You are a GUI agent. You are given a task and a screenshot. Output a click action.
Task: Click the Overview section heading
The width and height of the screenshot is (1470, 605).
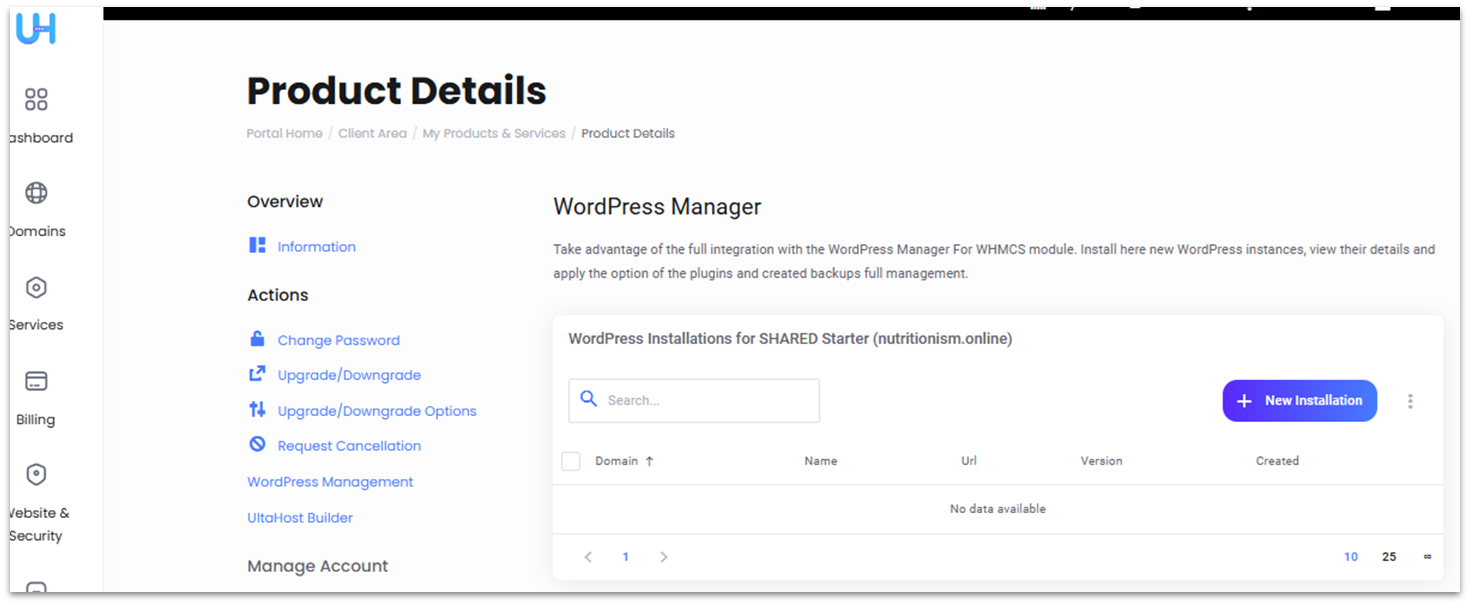(285, 201)
